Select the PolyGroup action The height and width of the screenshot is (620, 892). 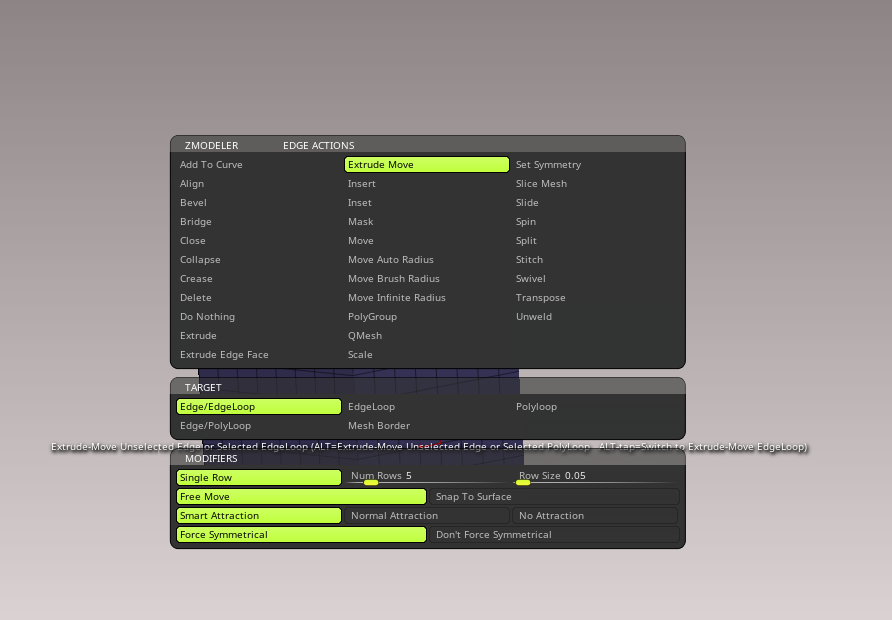[x=372, y=317]
